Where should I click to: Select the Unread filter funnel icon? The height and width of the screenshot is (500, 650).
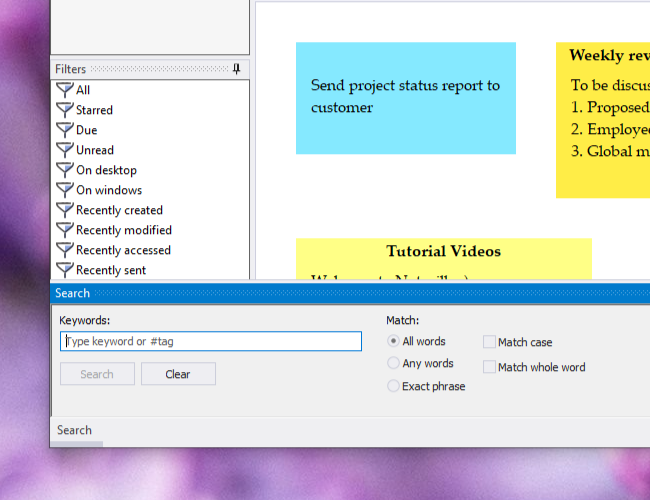65,150
